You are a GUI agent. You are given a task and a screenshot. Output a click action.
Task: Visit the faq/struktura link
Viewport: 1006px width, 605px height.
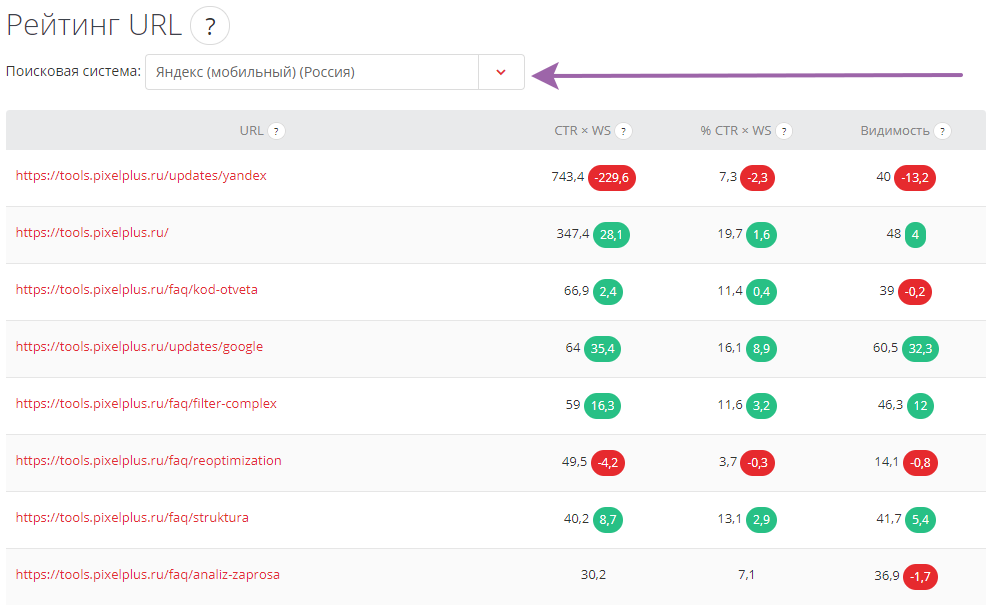coord(132,517)
